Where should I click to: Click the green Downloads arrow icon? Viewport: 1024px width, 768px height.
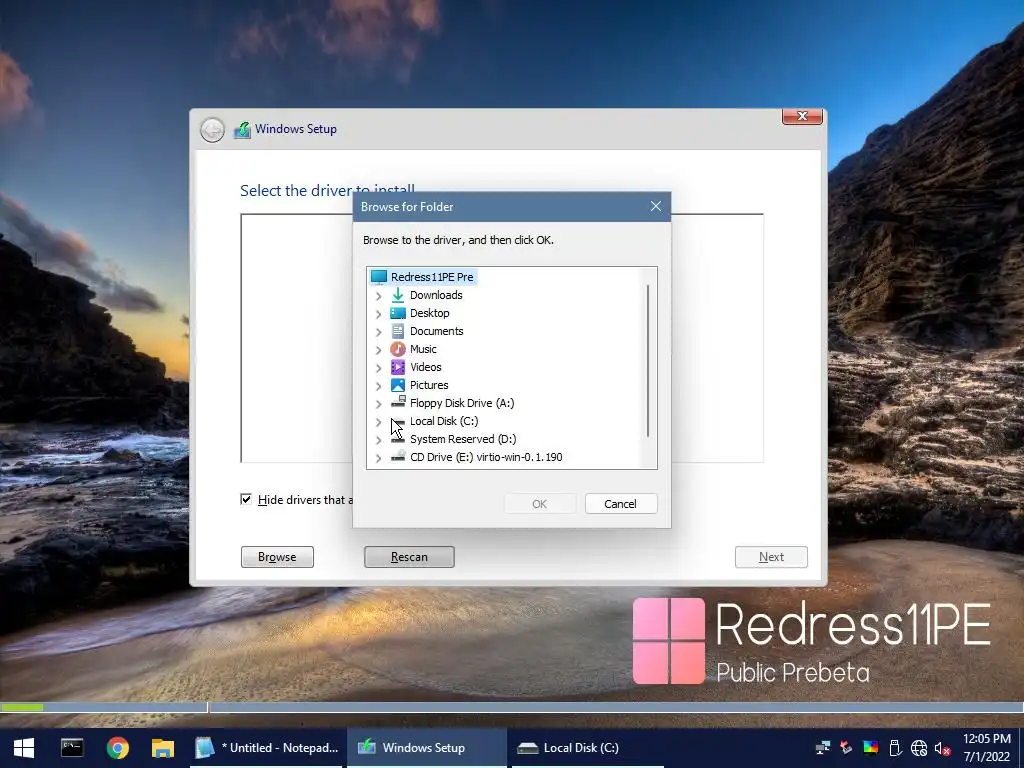pyautogui.click(x=398, y=295)
